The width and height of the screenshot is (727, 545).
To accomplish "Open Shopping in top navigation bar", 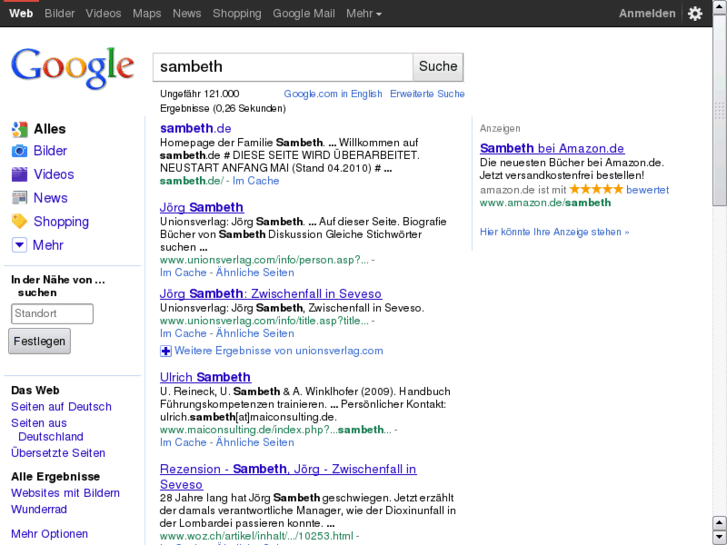I will (237, 13).
